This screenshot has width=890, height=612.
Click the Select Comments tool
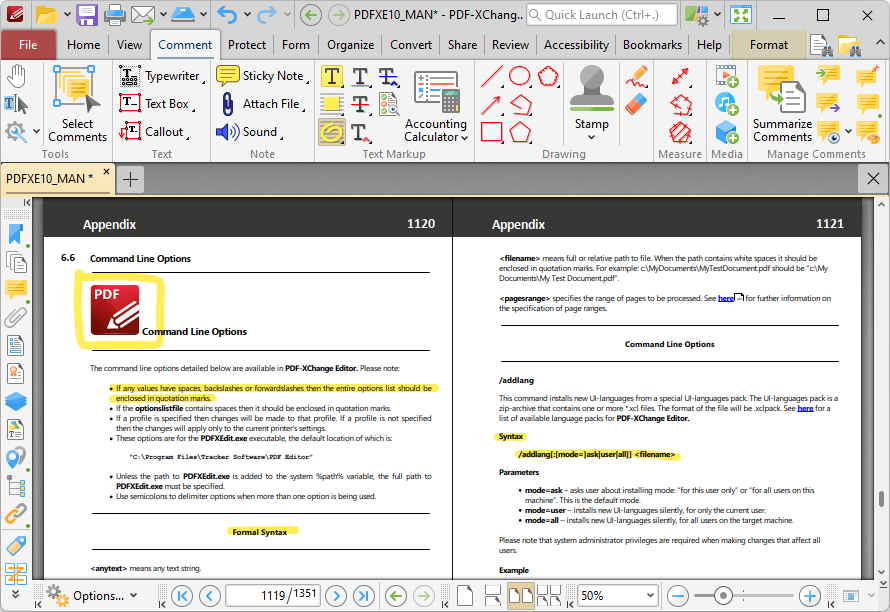tap(77, 104)
